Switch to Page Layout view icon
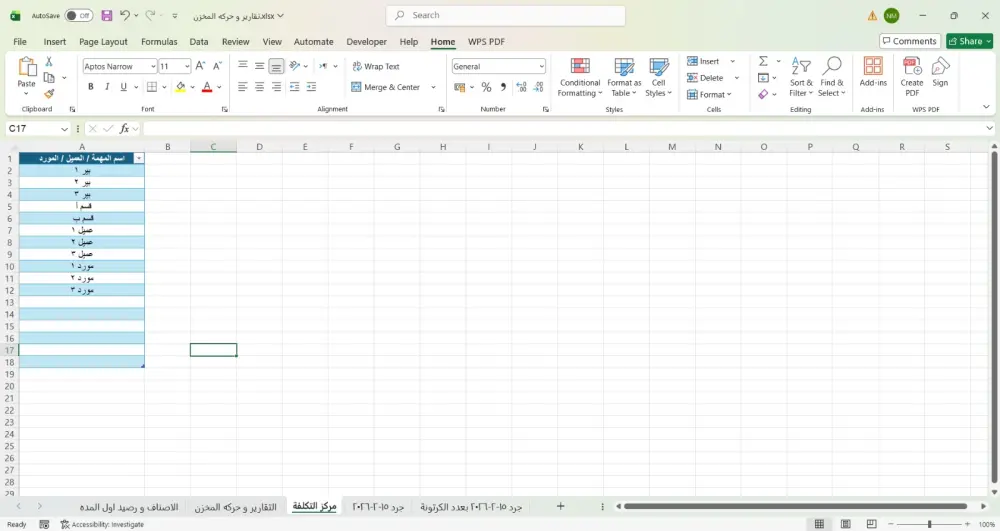This screenshot has height=531, width=1000. point(846,524)
